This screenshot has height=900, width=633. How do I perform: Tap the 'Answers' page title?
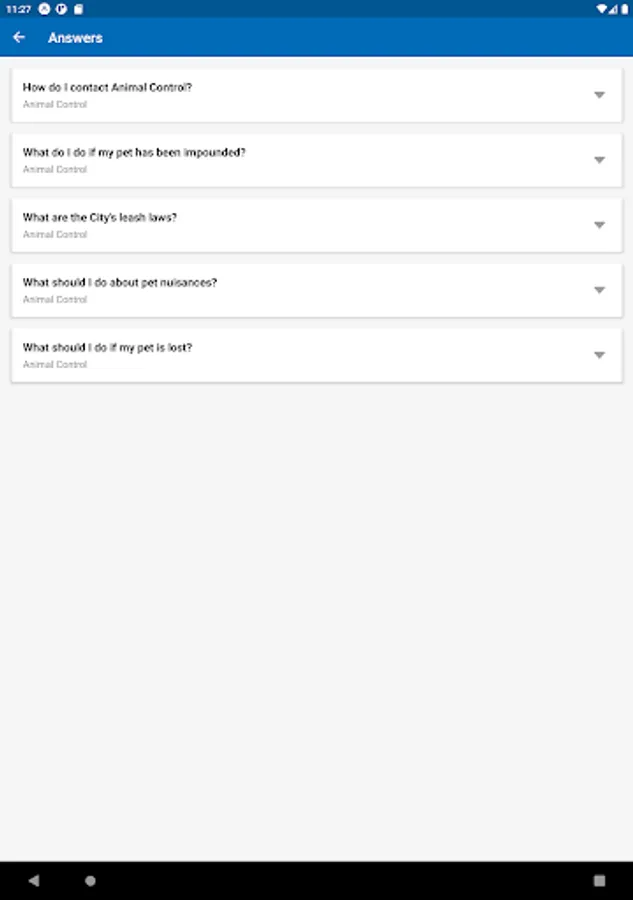click(75, 38)
